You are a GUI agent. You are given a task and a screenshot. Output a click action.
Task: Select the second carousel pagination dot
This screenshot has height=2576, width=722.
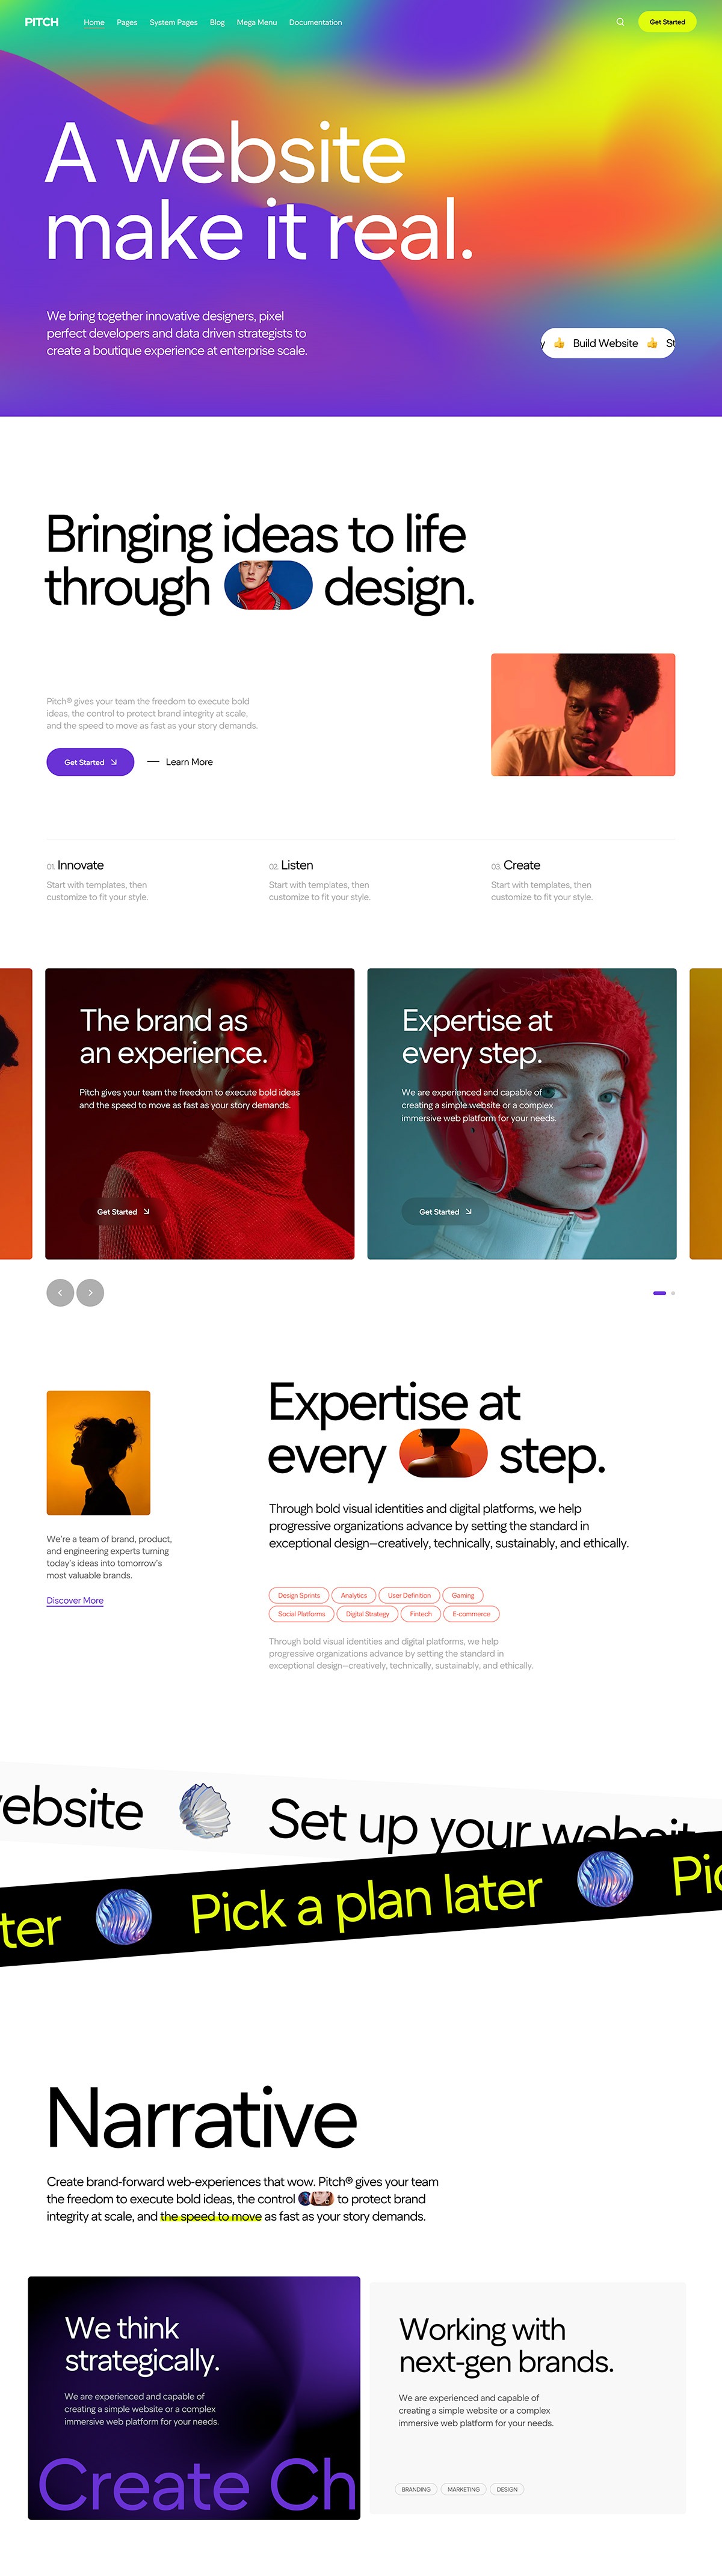tap(673, 1293)
